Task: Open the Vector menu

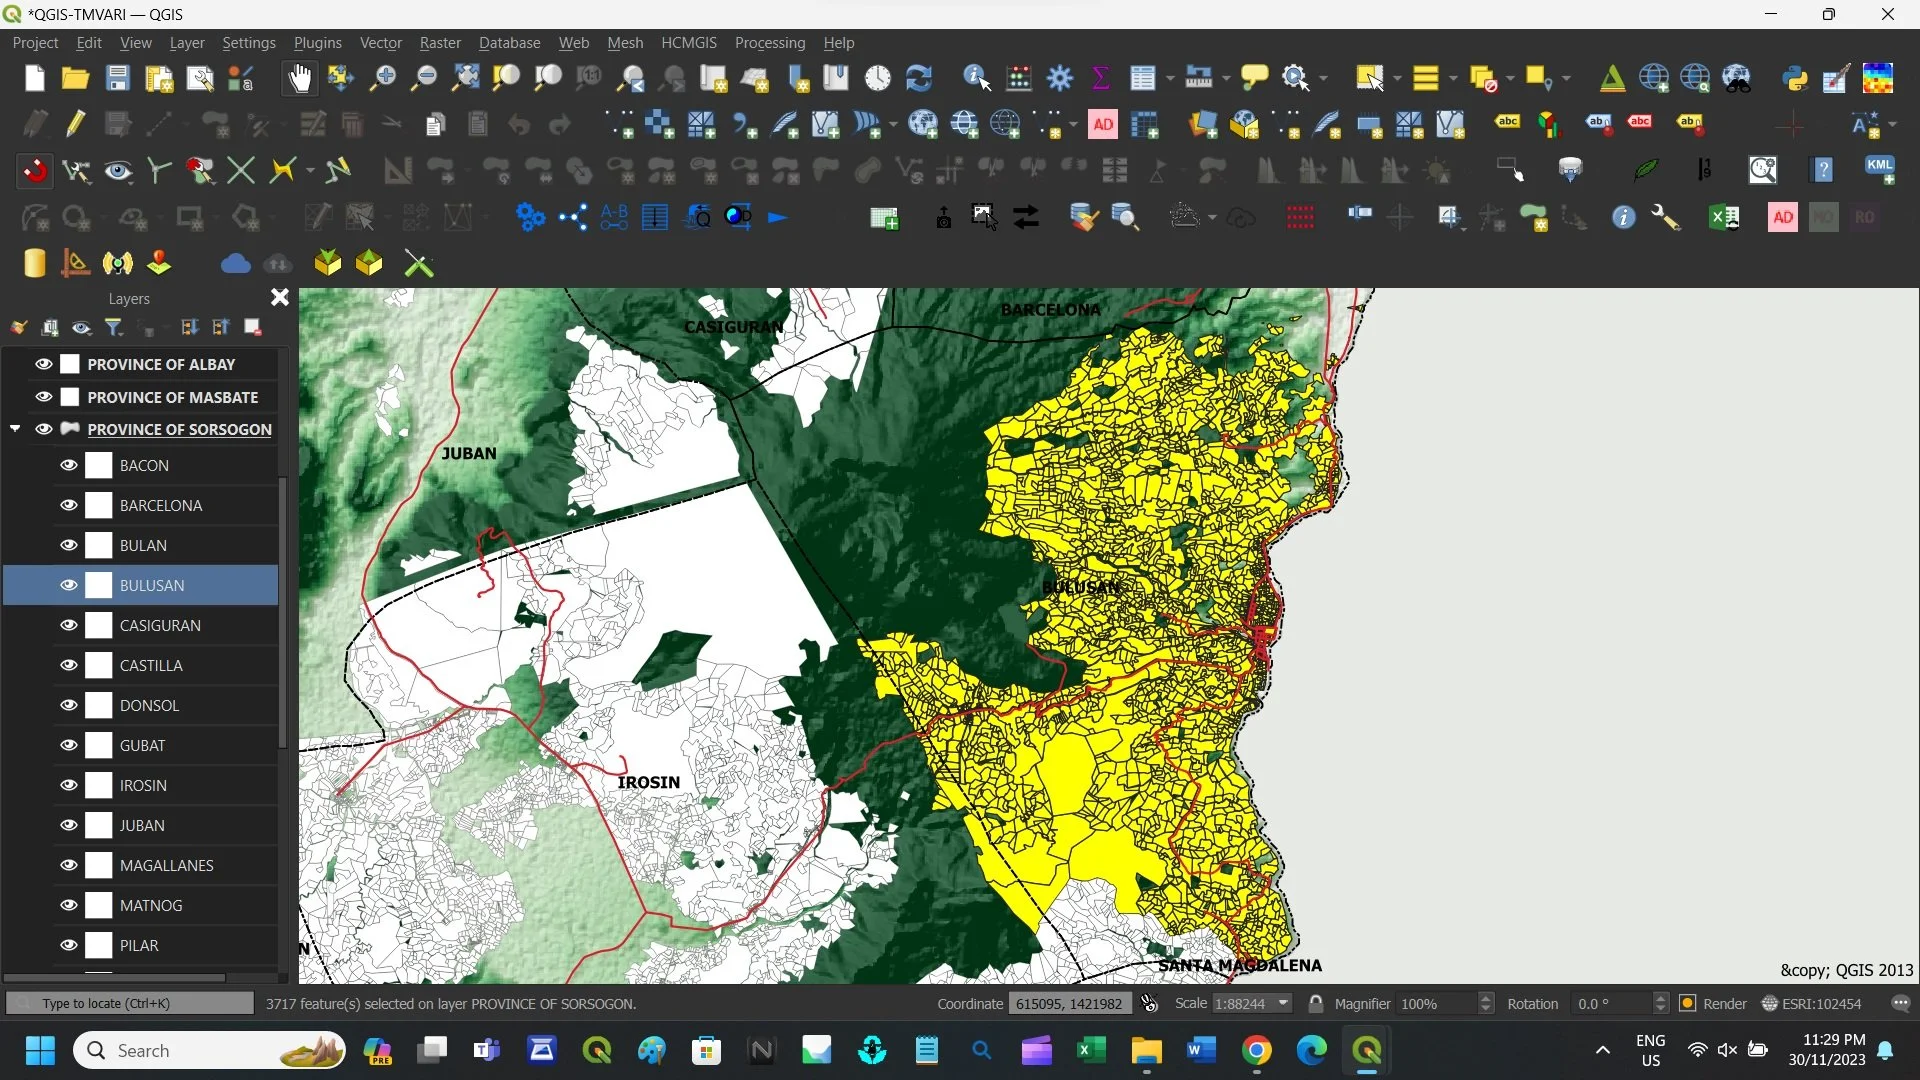Action: (x=380, y=43)
